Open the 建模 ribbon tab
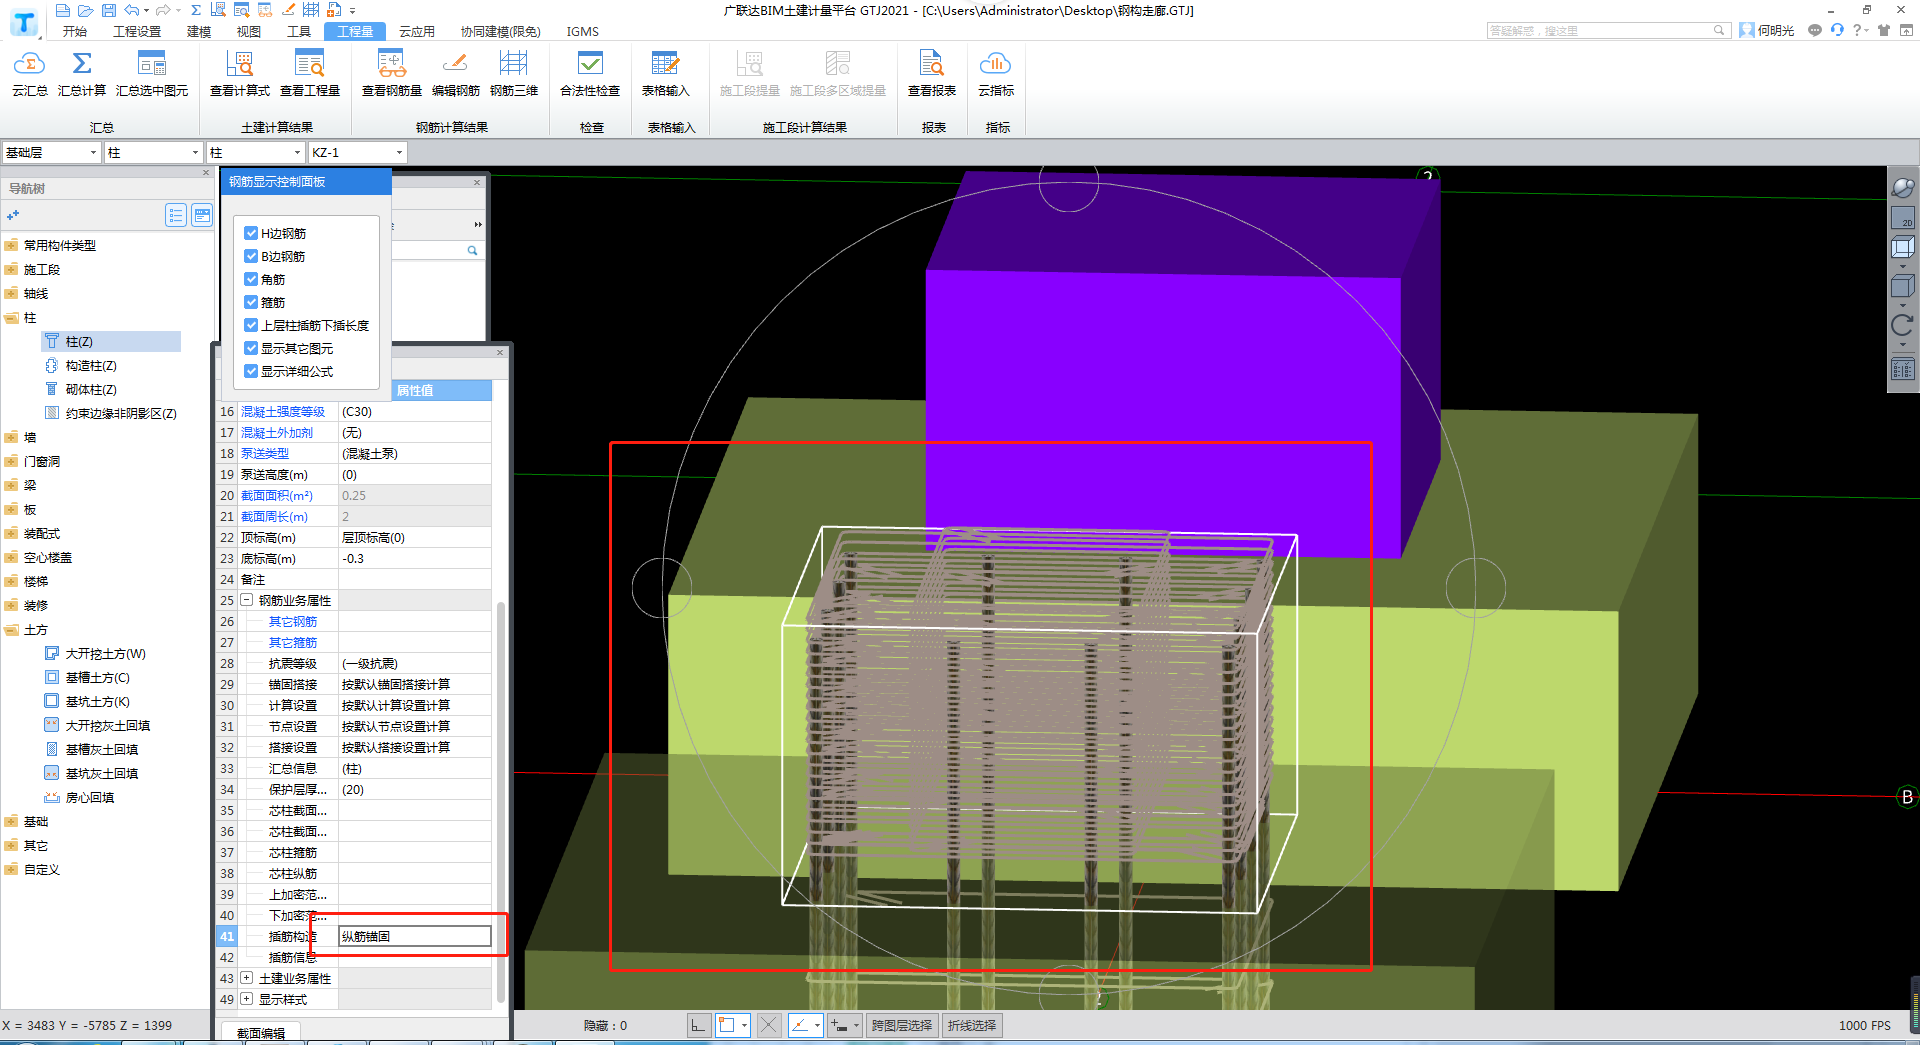 199,31
